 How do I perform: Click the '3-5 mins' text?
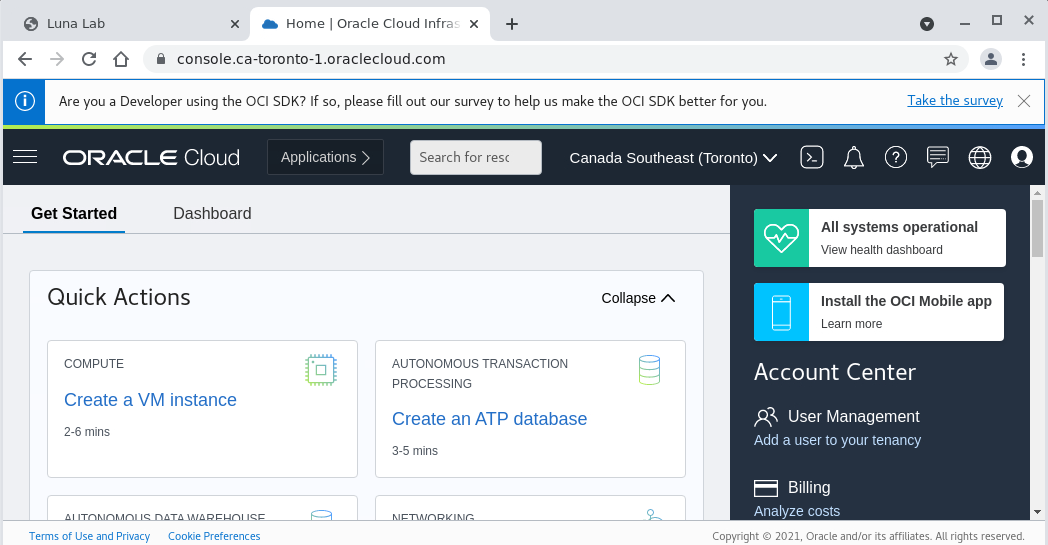click(x=415, y=451)
